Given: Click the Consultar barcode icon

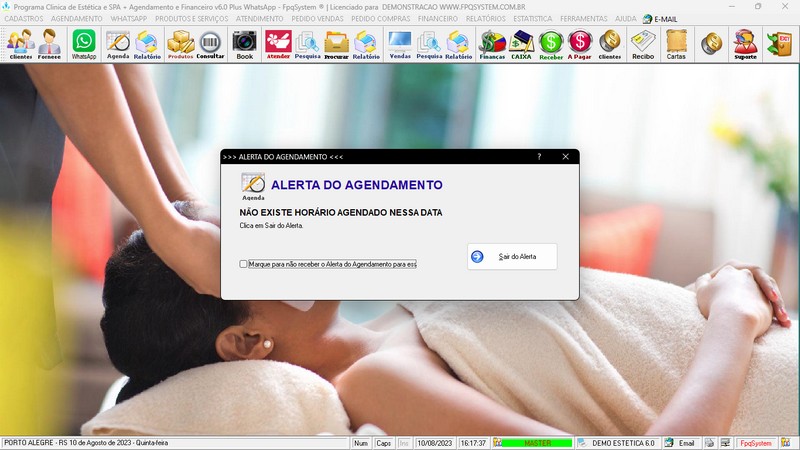Looking at the screenshot, I should point(210,44).
